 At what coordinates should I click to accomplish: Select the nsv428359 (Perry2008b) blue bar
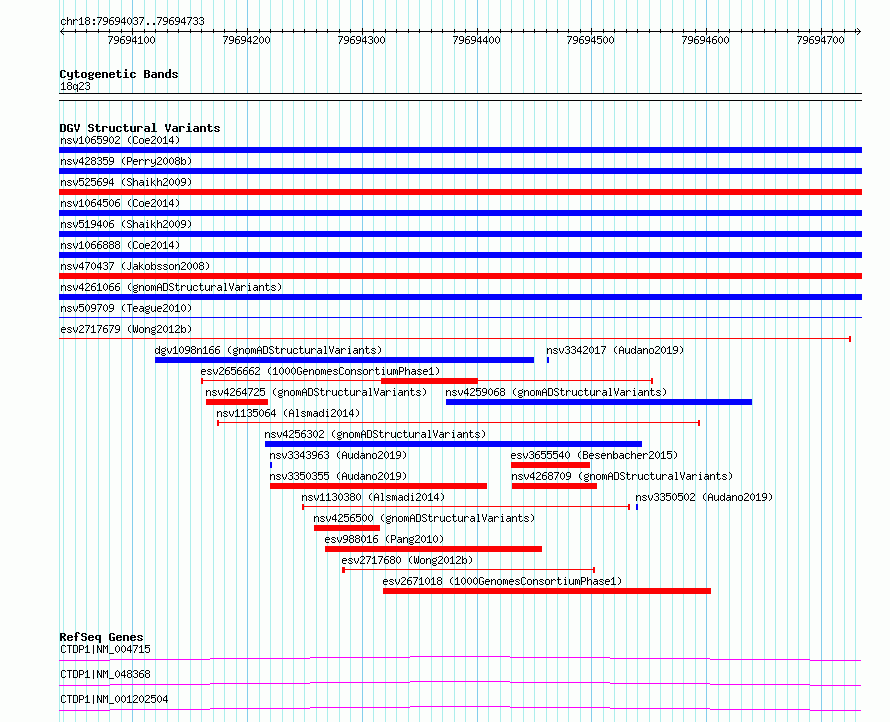460,171
